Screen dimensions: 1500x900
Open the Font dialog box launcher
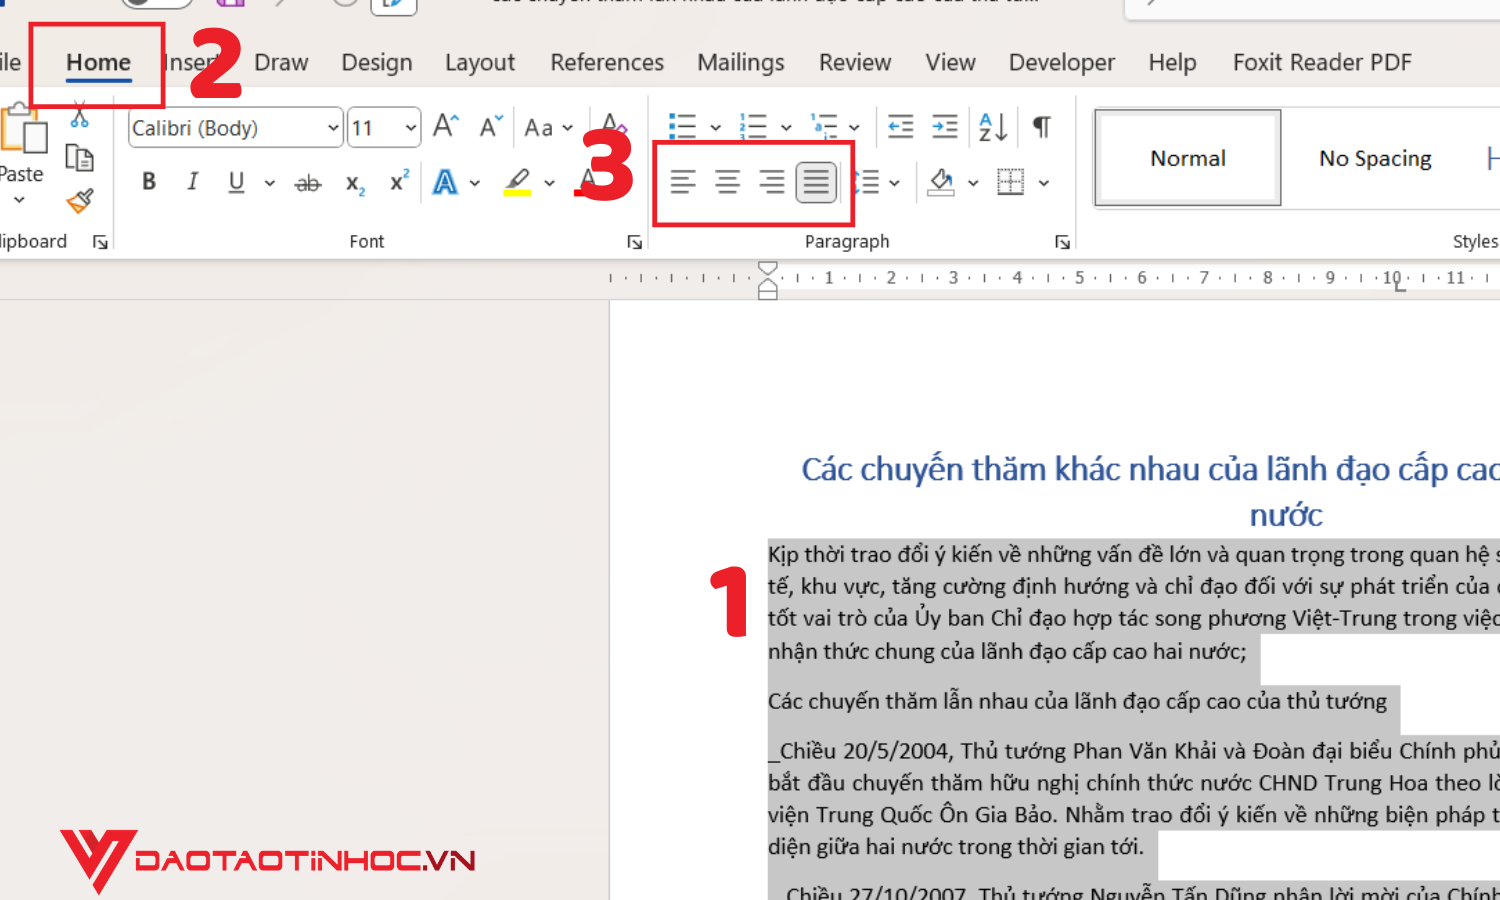coord(635,241)
